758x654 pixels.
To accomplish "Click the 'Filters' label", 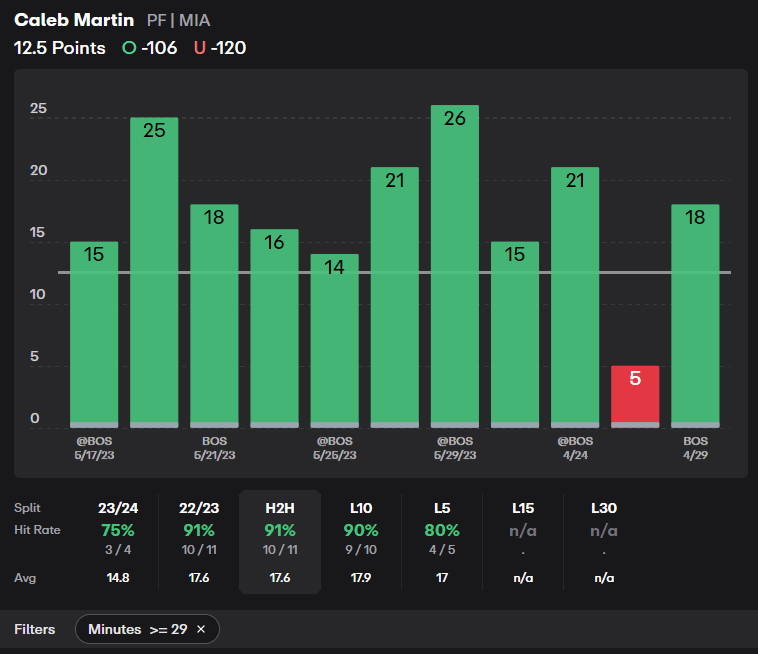I will pyautogui.click(x=35, y=629).
